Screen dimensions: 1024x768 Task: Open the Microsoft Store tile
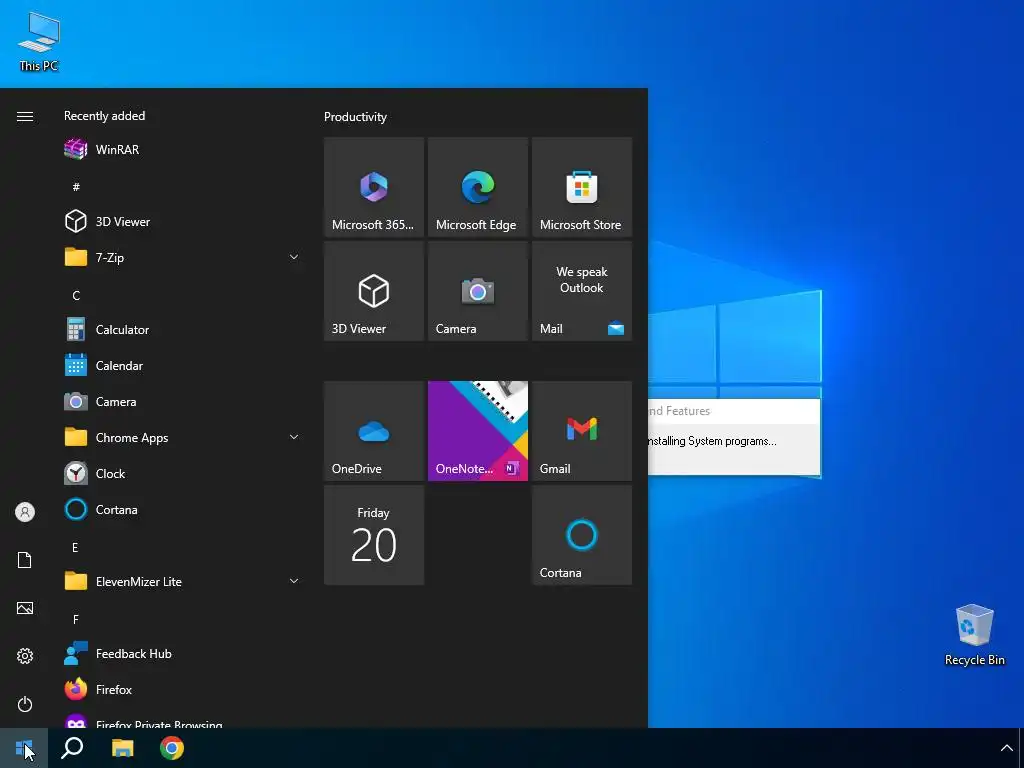582,187
